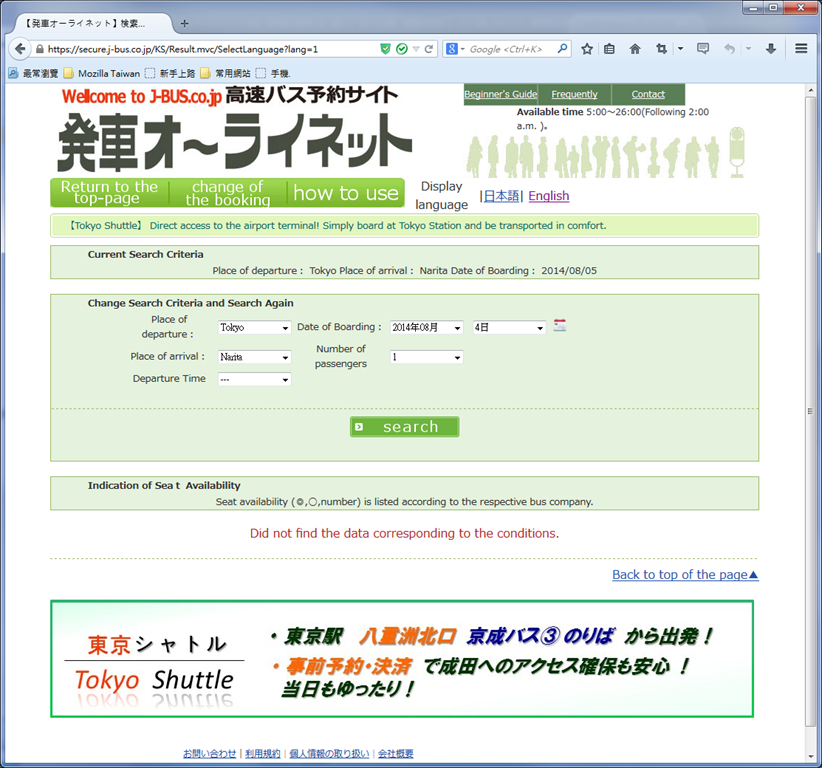Image resolution: width=822 pixels, height=768 pixels.
Task: Open 会社概要 footer link
Action: [x=395, y=753]
